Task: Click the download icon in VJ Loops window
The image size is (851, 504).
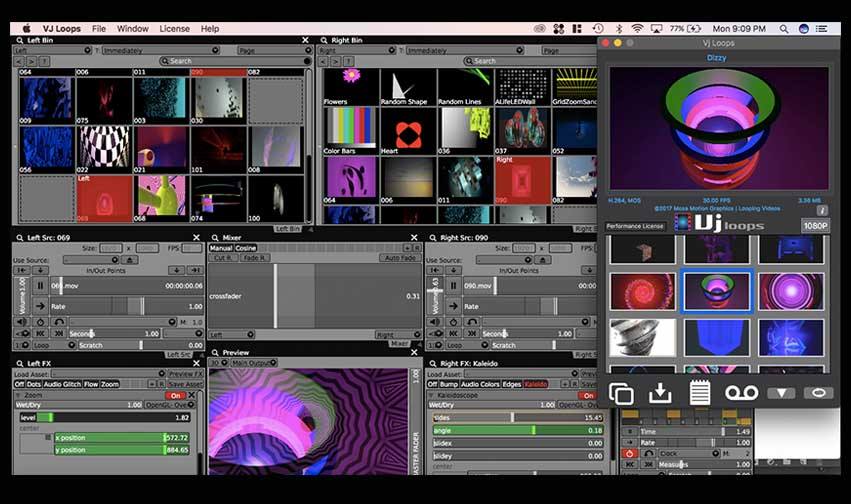Action: (x=660, y=393)
